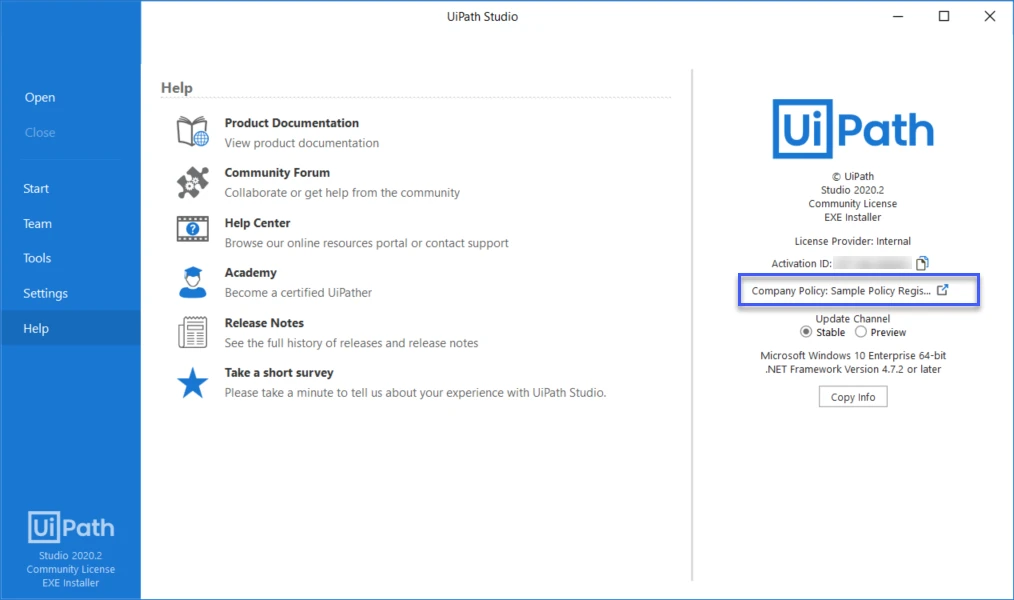Click 'Become a certified UiPather' text
The width and height of the screenshot is (1014, 600).
(x=298, y=292)
